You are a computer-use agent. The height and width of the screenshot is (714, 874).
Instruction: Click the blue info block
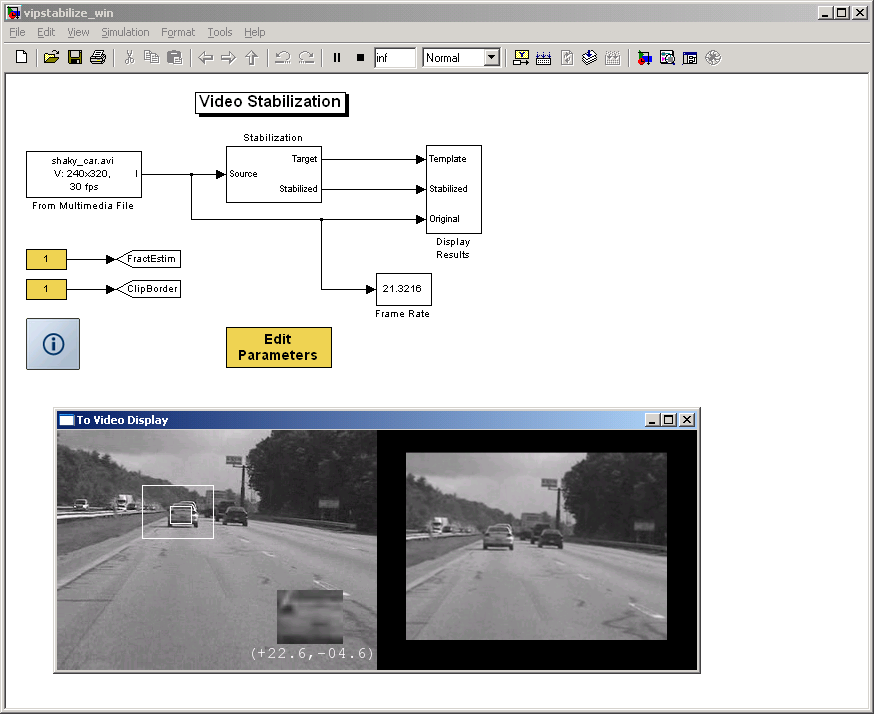click(53, 344)
